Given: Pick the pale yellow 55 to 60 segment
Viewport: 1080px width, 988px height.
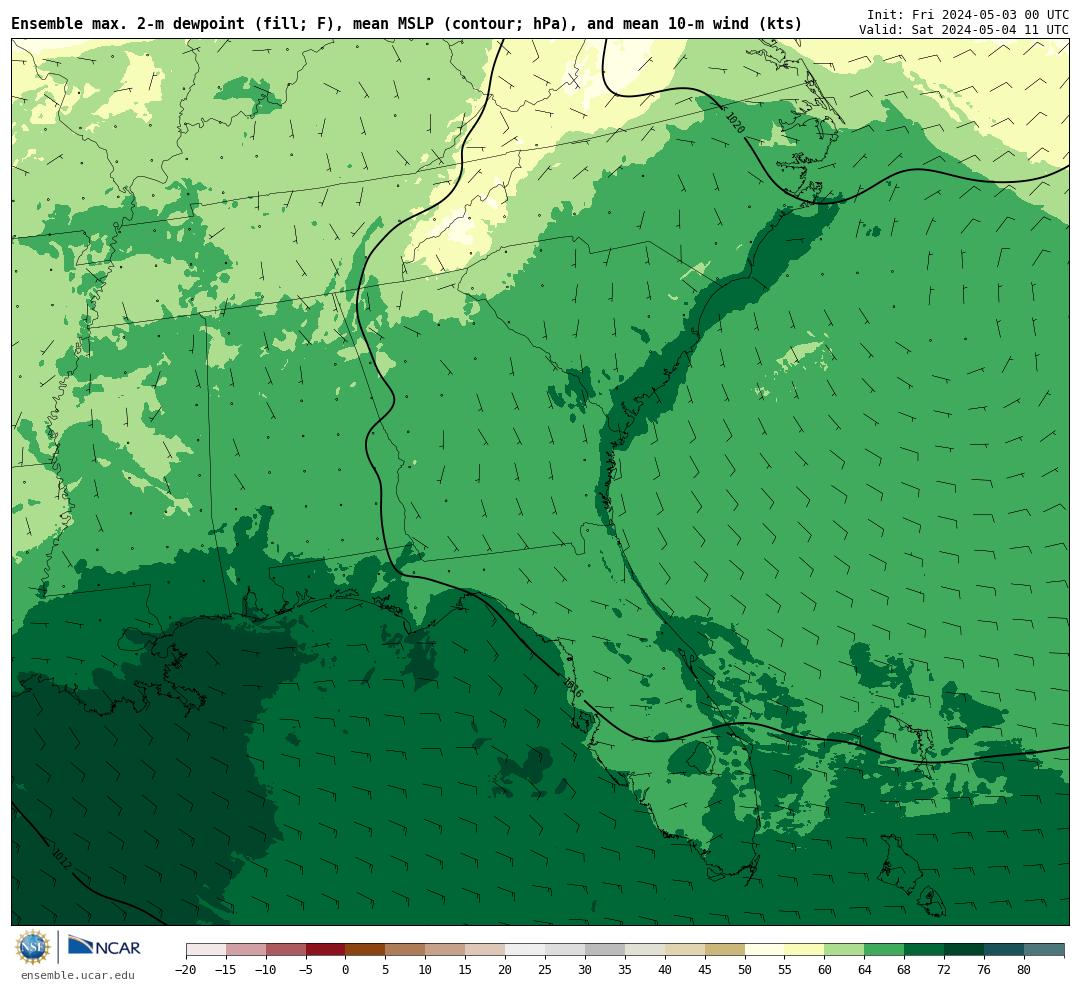Looking at the screenshot, I should (805, 950).
